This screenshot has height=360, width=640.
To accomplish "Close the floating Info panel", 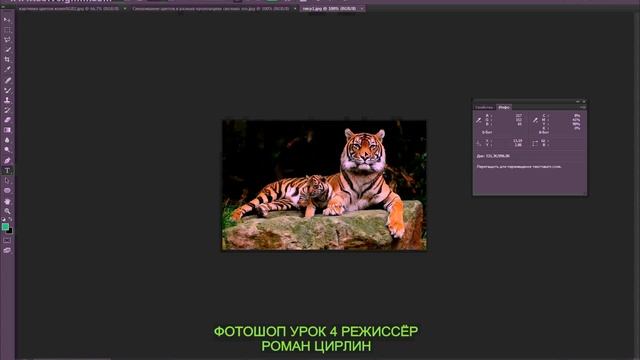I will point(584,101).
